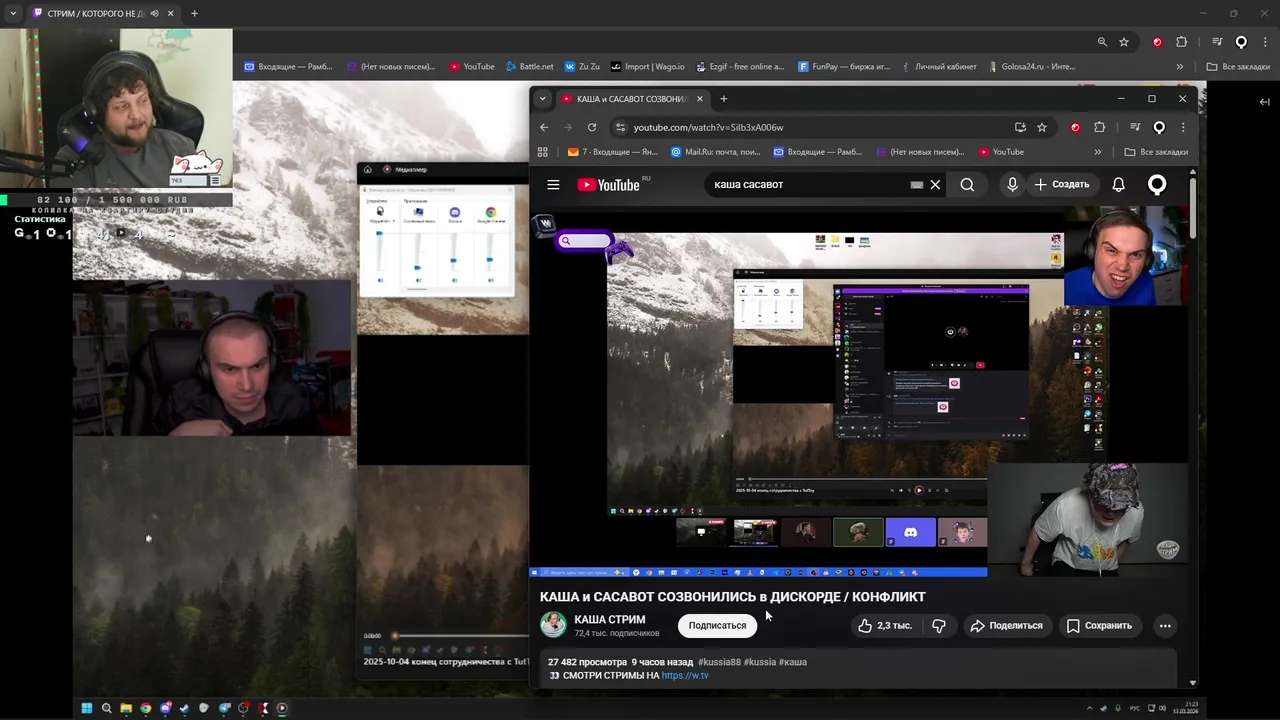The width and height of the screenshot is (1280, 720).
Task: Click the YouTube video player area
Action: (860, 392)
